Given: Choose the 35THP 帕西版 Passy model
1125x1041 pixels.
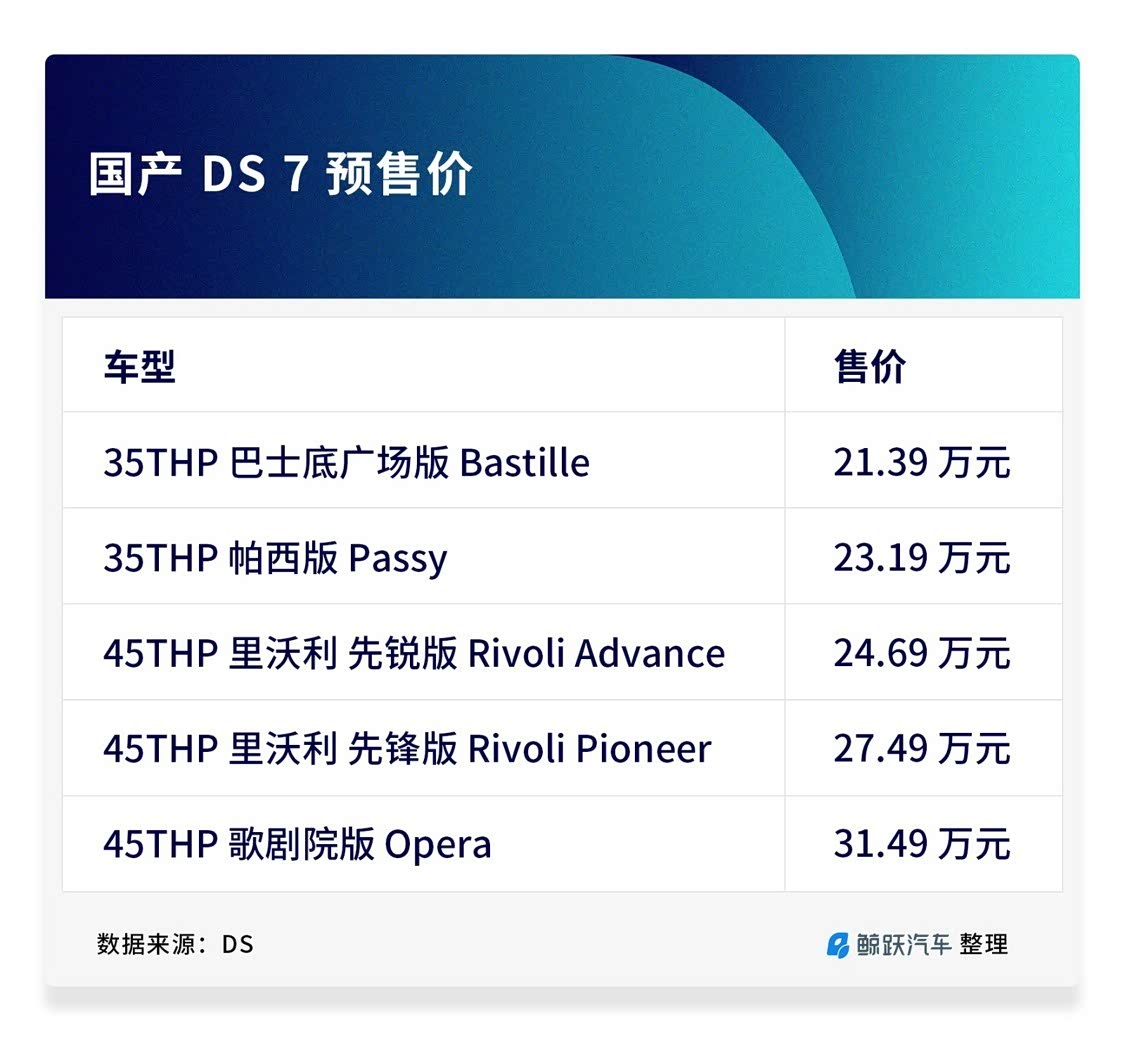Looking at the screenshot, I should [275, 558].
